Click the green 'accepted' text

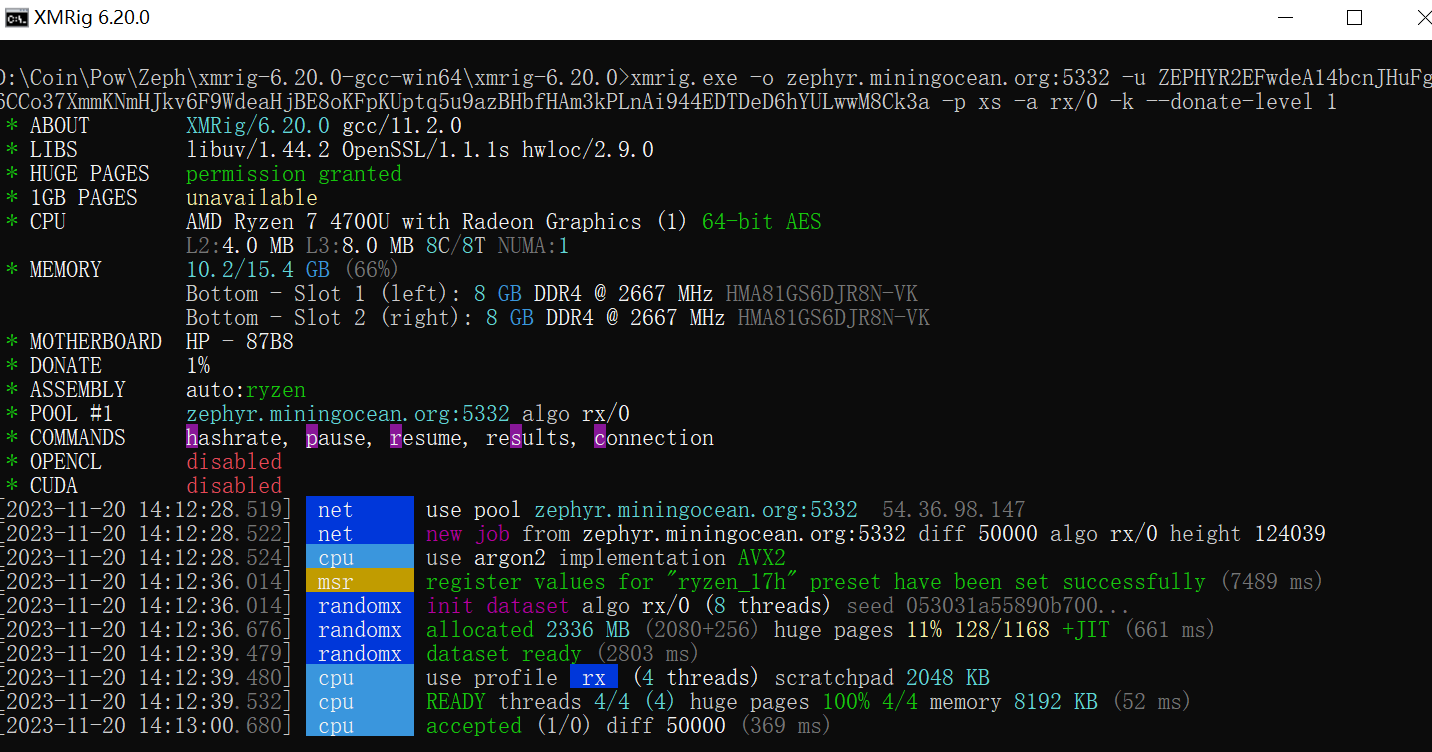click(x=474, y=726)
